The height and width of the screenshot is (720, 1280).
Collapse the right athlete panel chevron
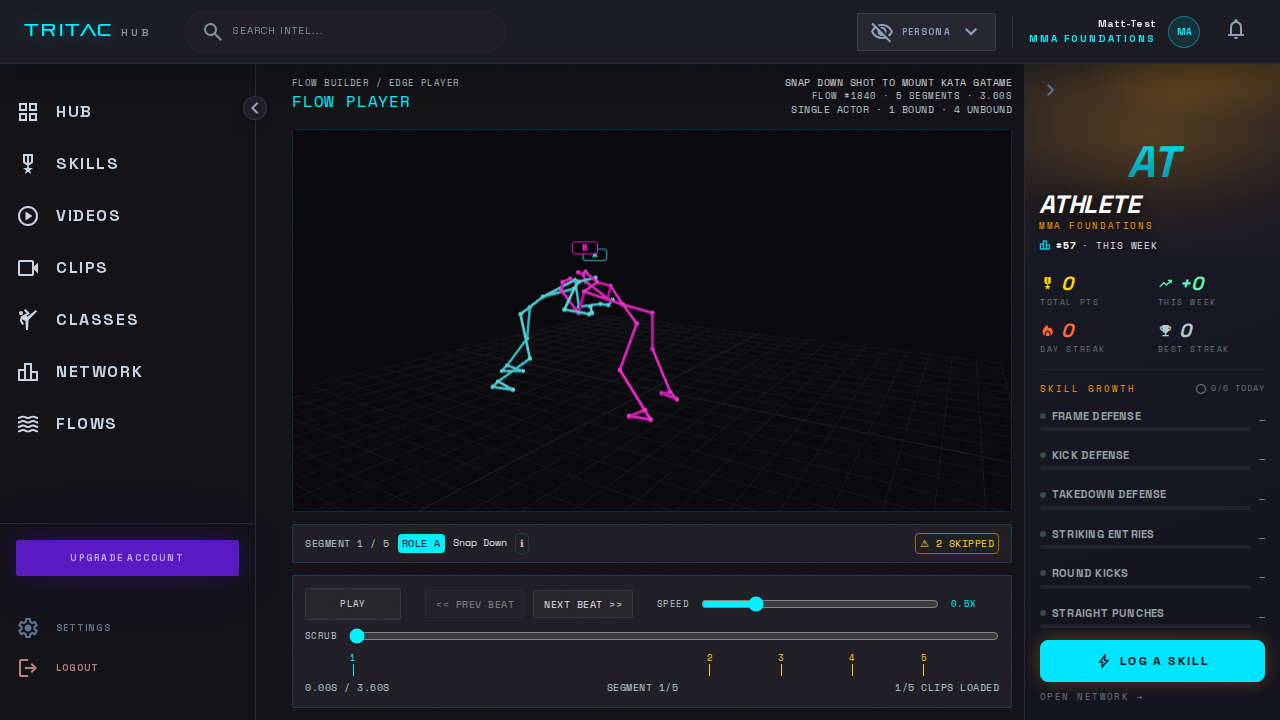pyautogui.click(x=1050, y=90)
